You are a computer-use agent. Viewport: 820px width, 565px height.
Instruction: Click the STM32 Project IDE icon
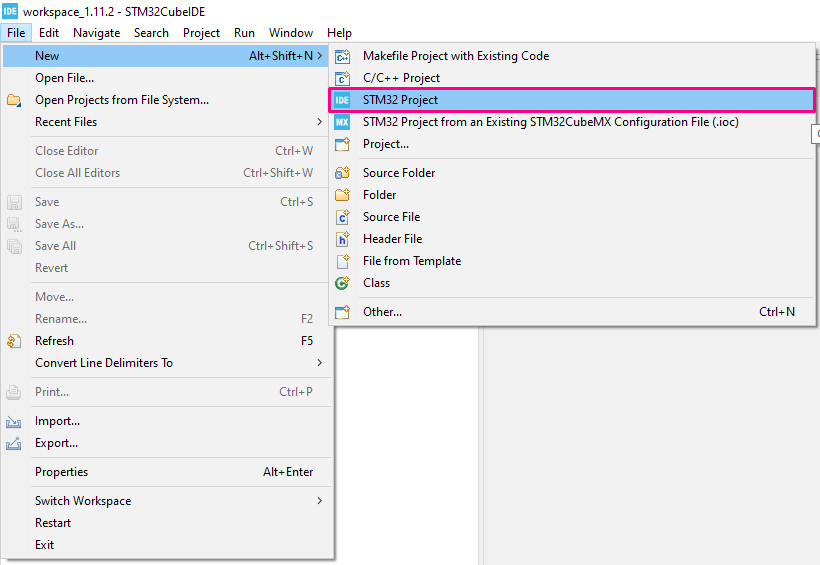[x=342, y=100]
